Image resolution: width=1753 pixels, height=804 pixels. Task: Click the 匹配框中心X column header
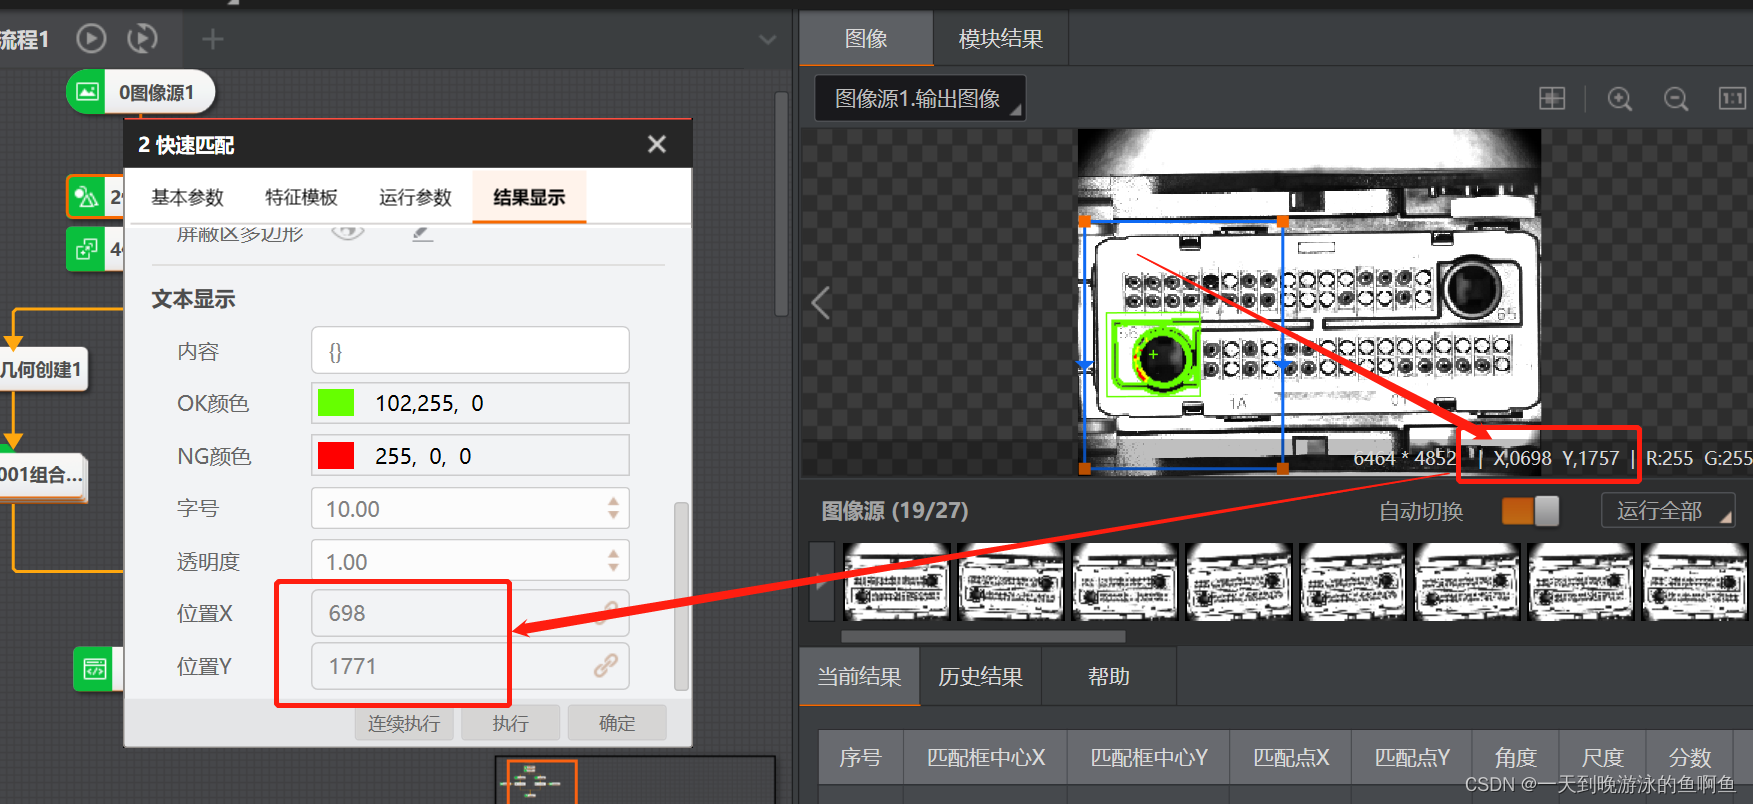(x=986, y=757)
